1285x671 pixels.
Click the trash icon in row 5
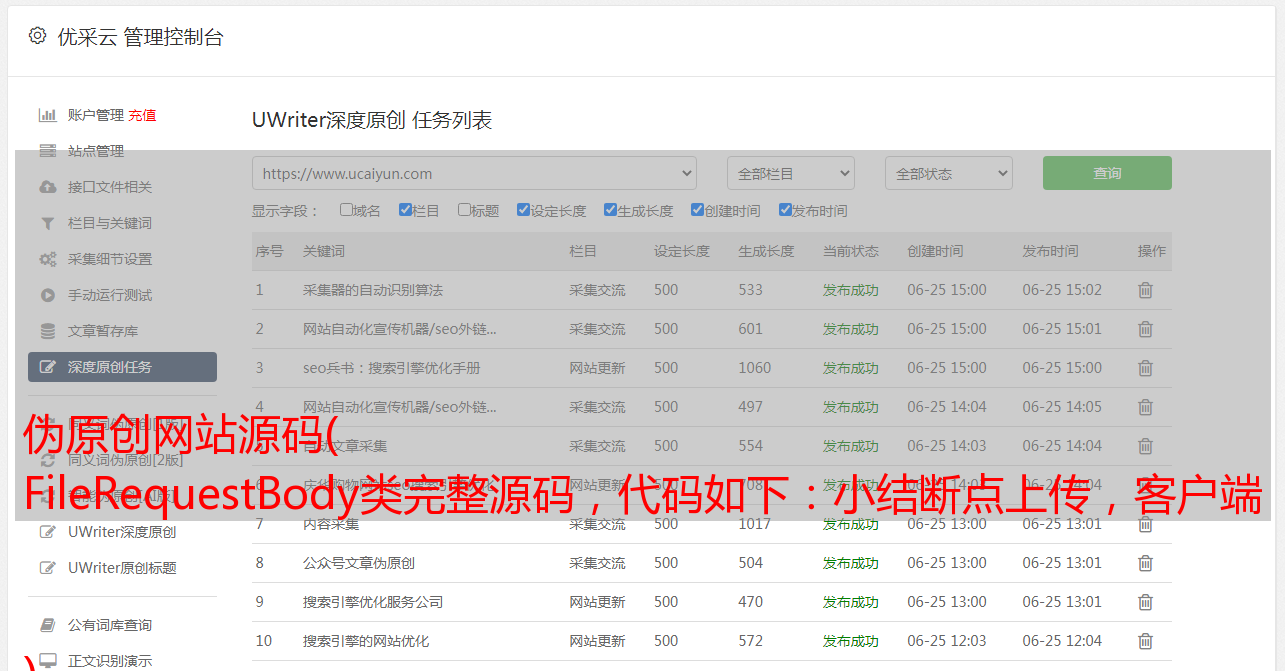(x=1145, y=446)
